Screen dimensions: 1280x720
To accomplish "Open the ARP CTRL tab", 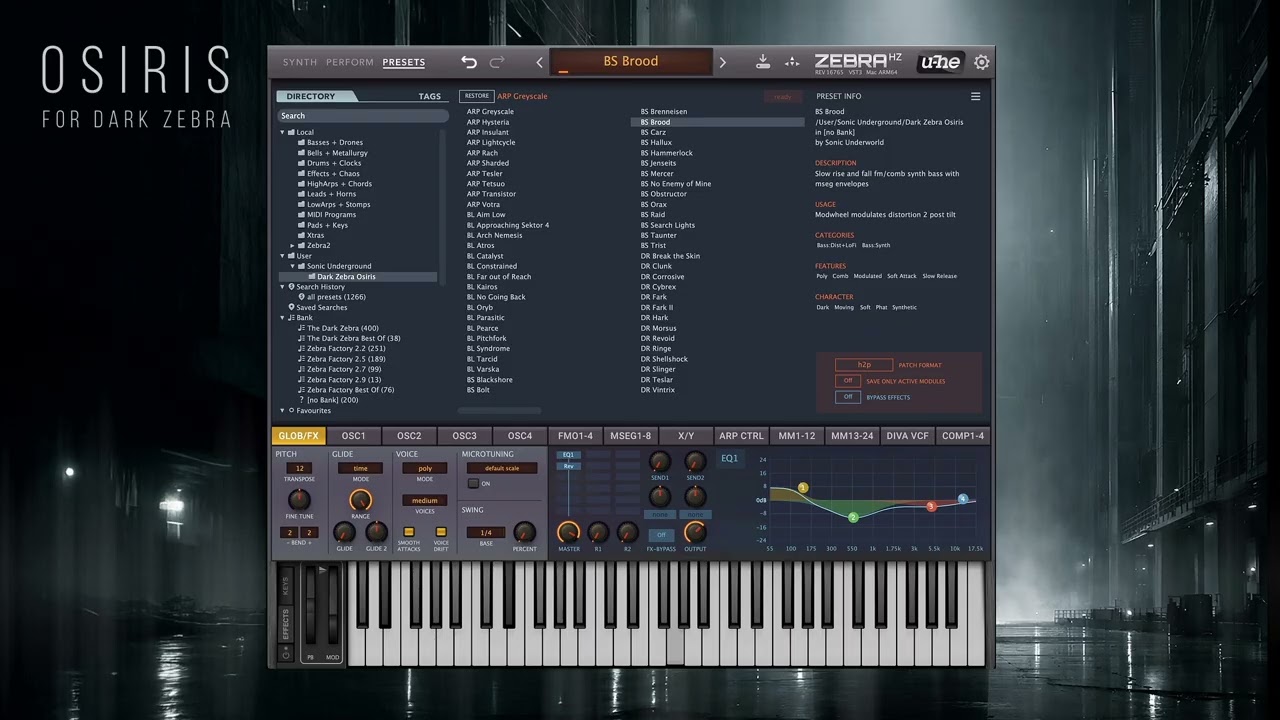I will (741, 436).
